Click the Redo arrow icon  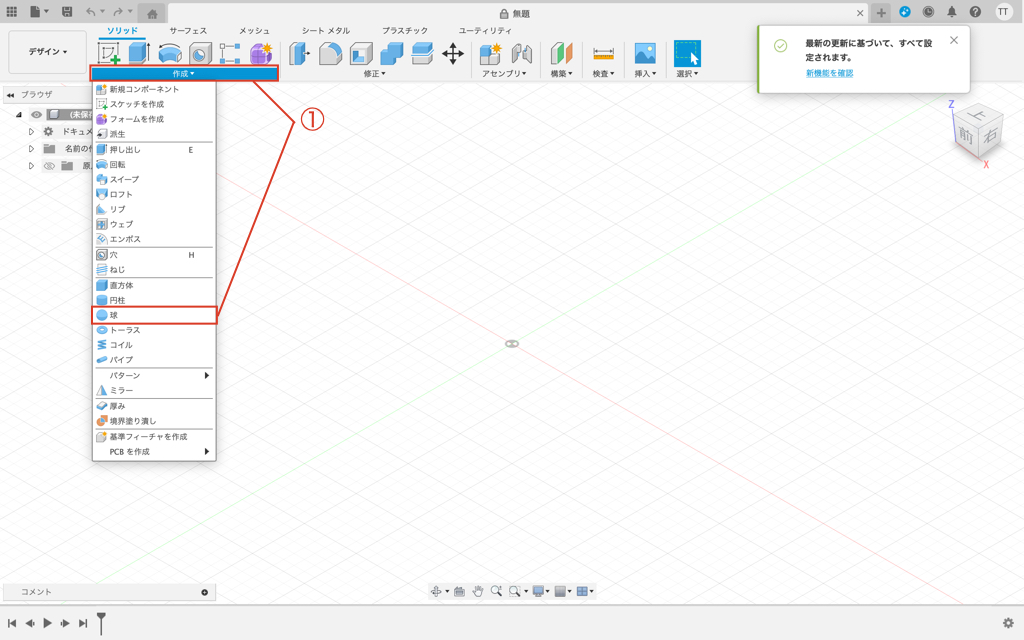tap(118, 12)
